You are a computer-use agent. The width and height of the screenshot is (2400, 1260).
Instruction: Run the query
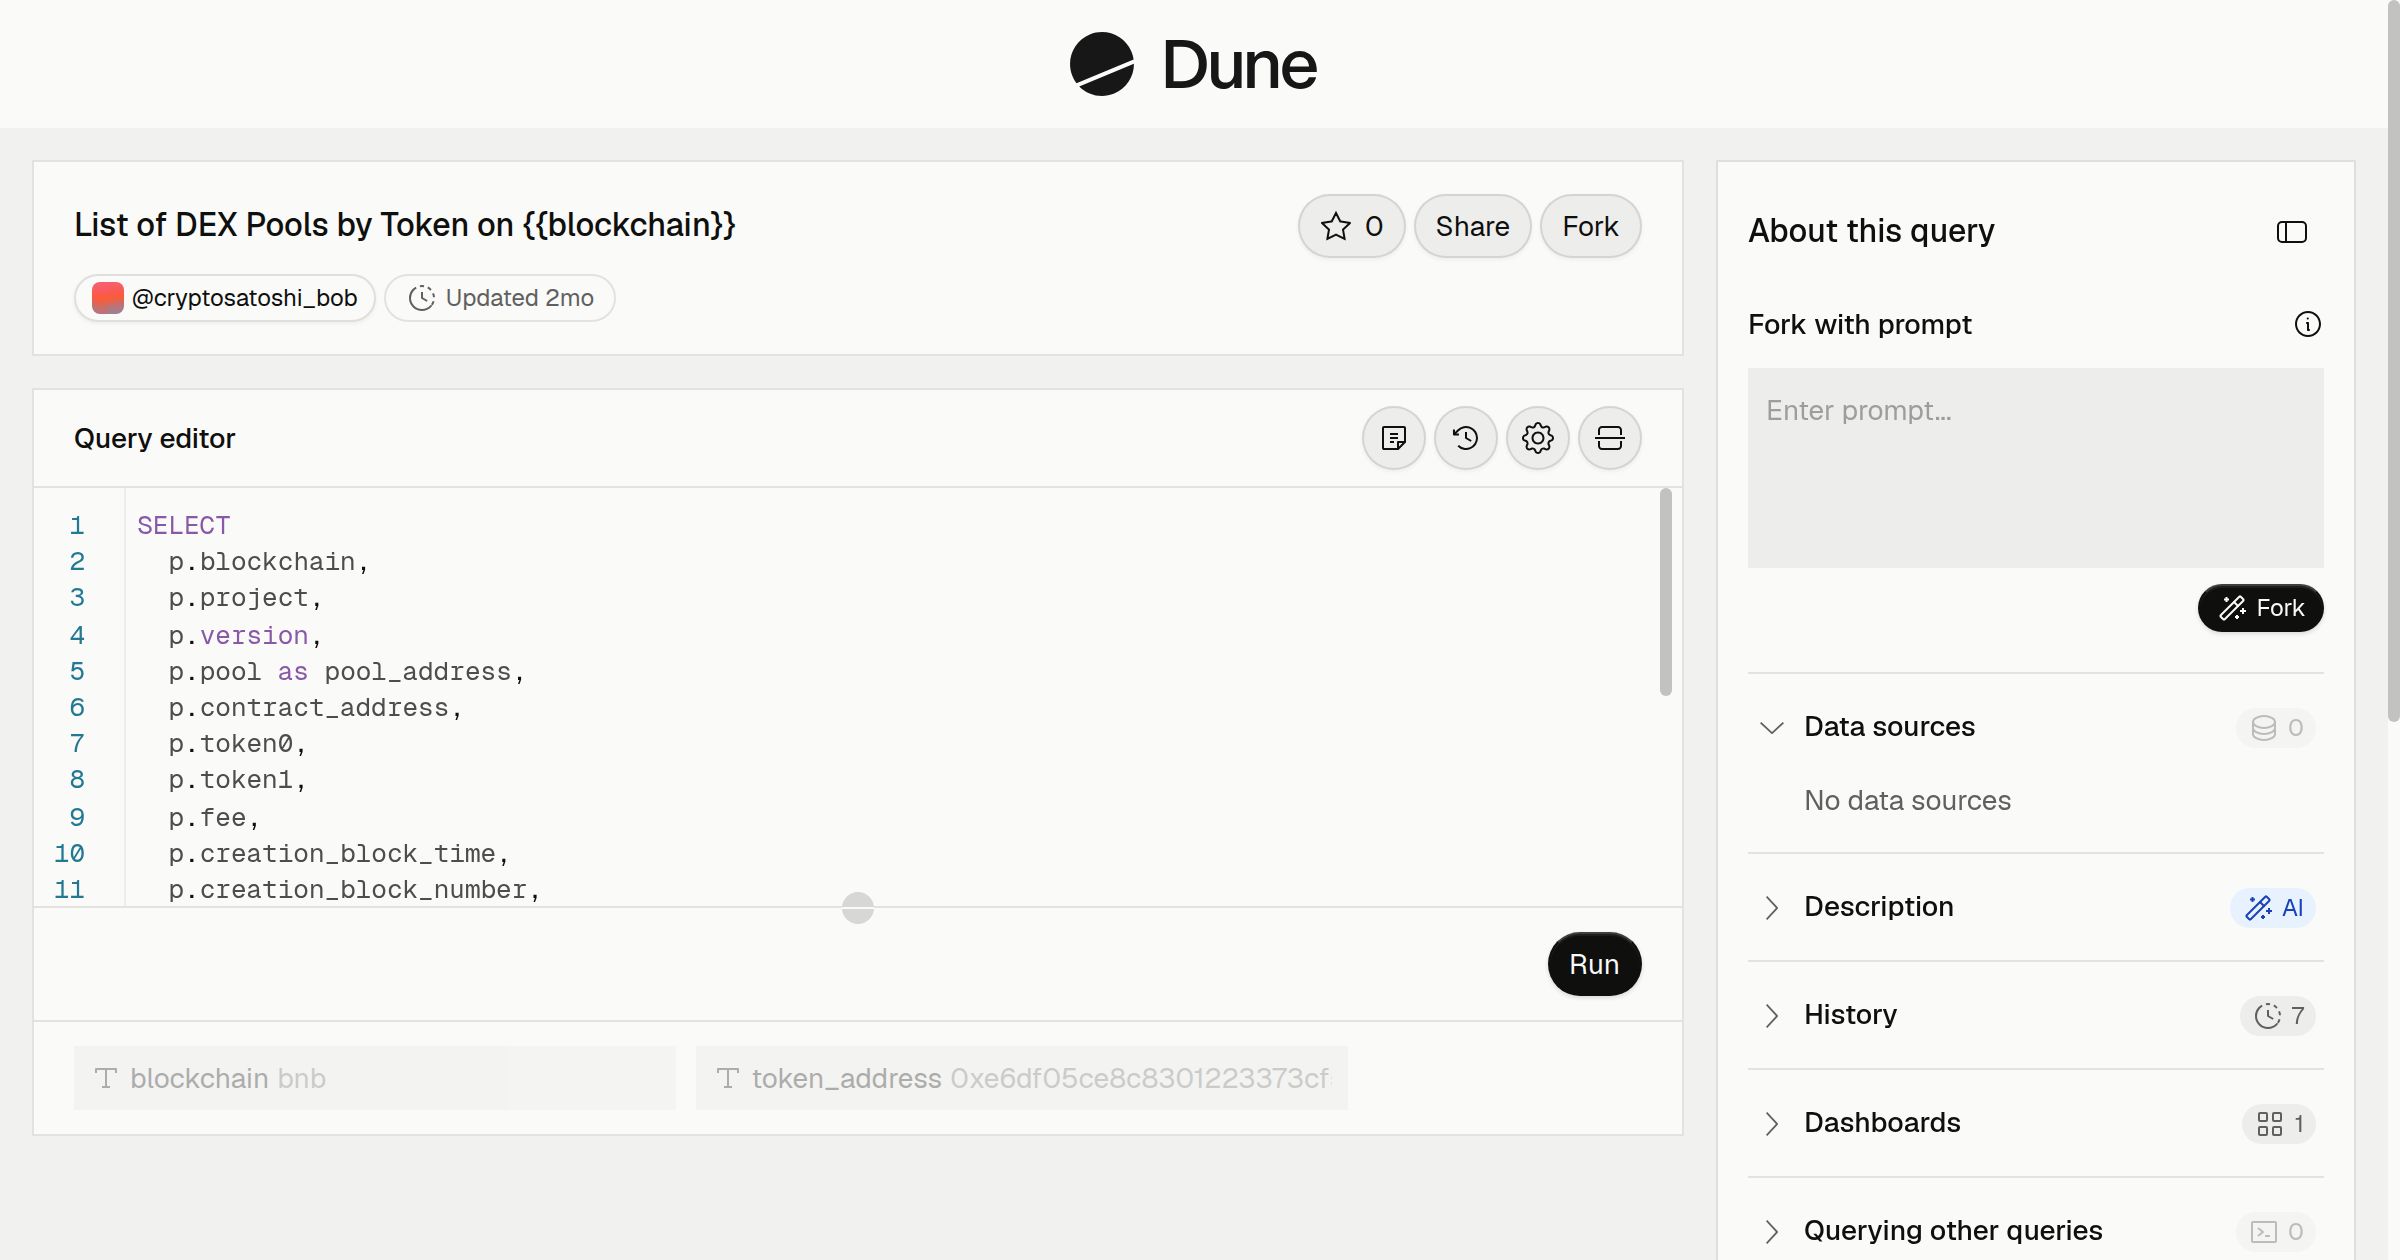1594,964
